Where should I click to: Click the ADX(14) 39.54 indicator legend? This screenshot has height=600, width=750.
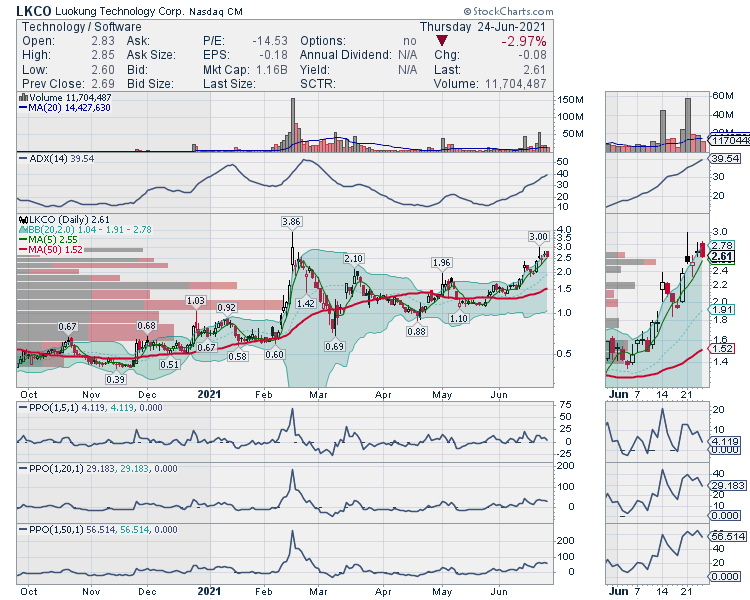coord(56,158)
